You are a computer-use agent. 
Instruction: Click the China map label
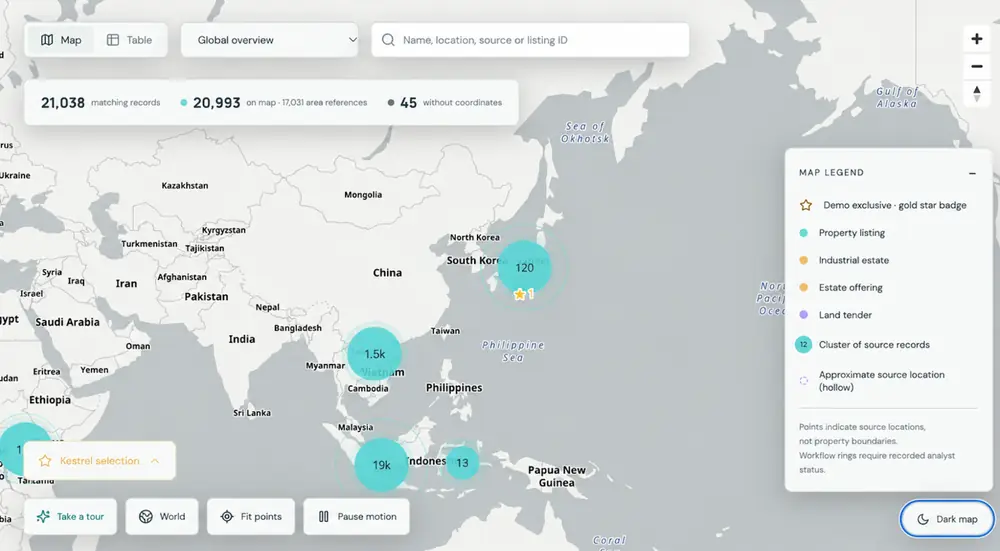(x=387, y=272)
